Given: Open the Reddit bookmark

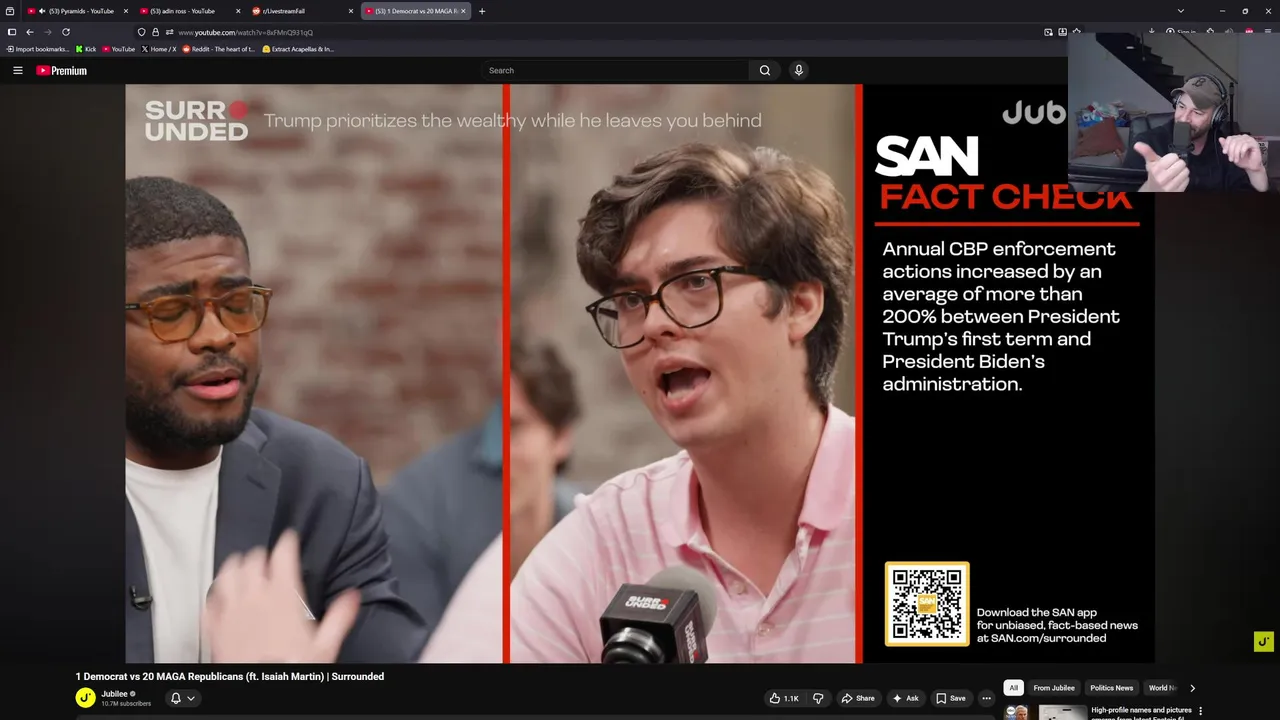Looking at the screenshot, I should point(219,49).
